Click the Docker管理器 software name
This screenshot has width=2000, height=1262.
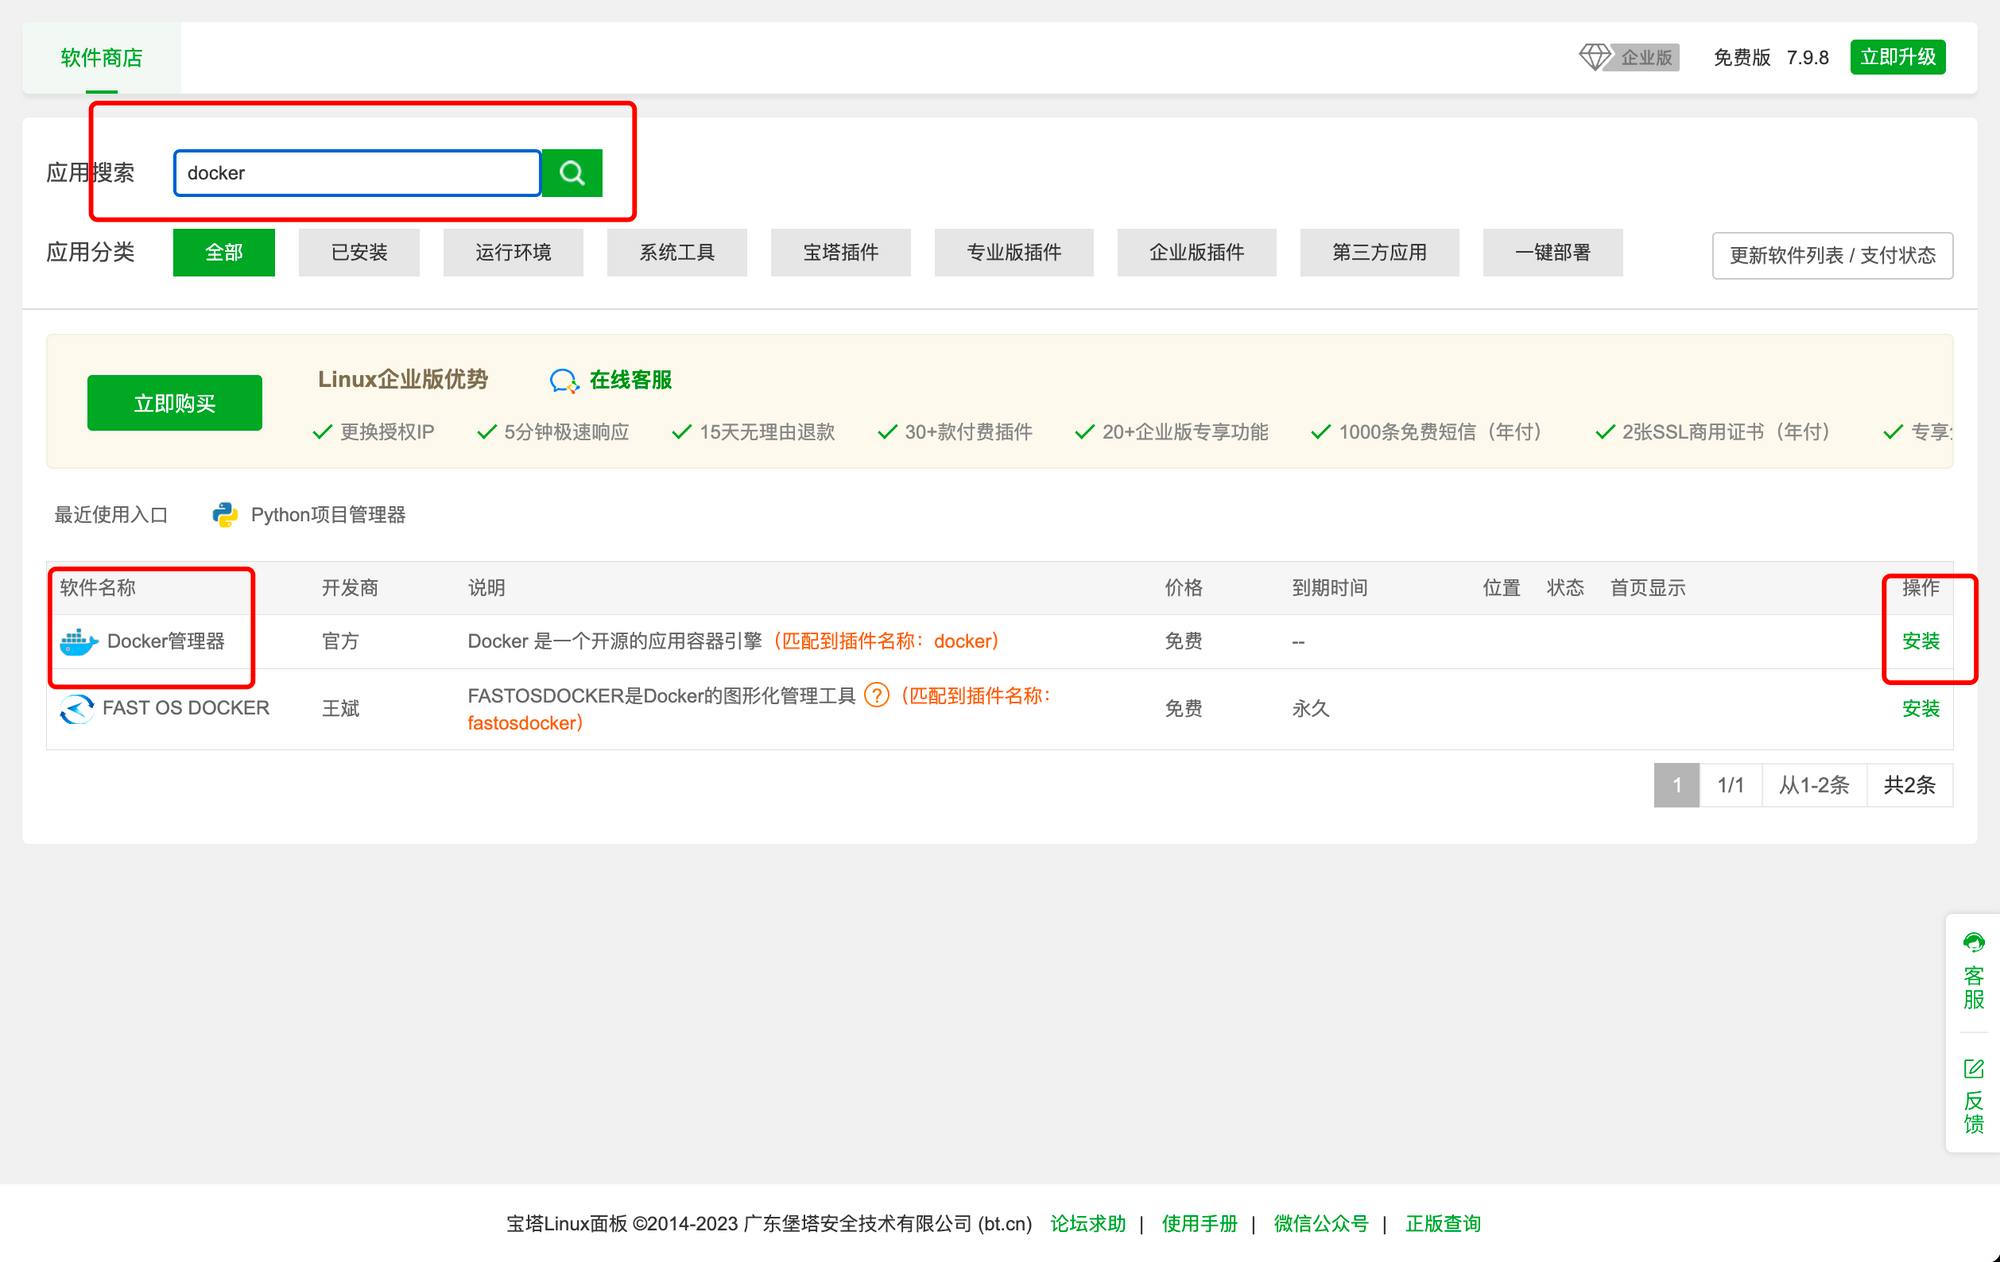click(x=166, y=641)
